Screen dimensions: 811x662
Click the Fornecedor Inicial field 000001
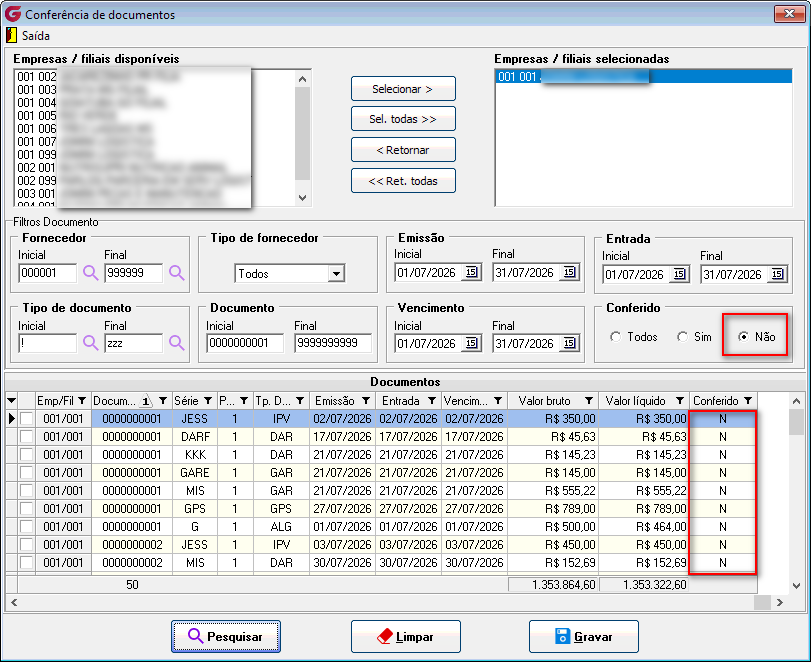click(x=48, y=273)
